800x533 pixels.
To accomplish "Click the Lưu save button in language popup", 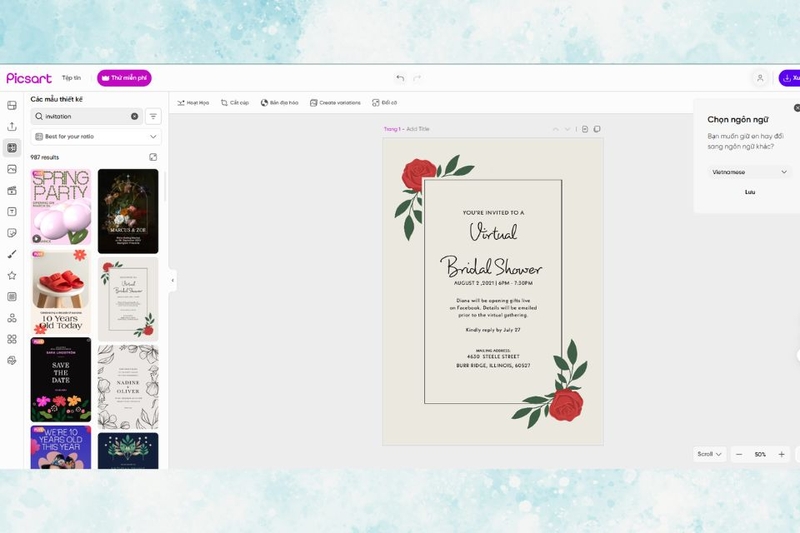I will coord(749,192).
